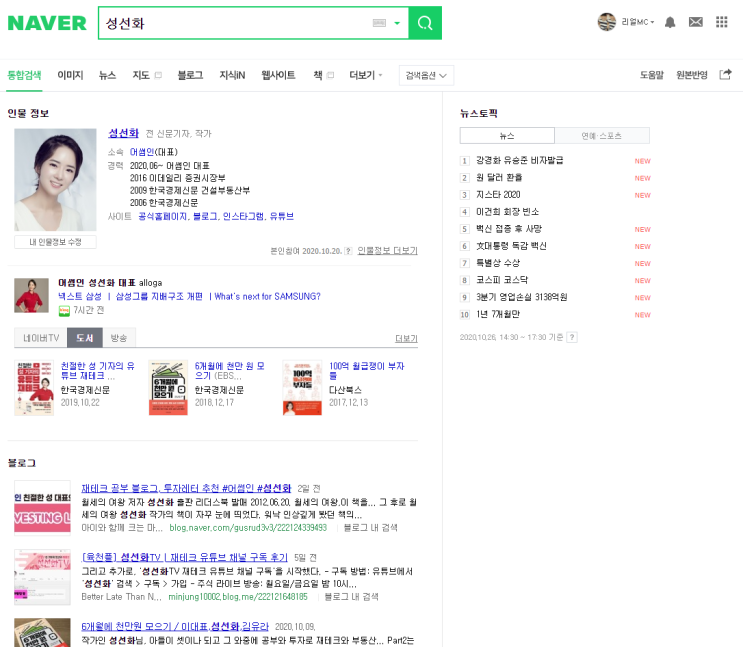Open 인물정보 더보기 link

pyautogui.click(x=387, y=251)
